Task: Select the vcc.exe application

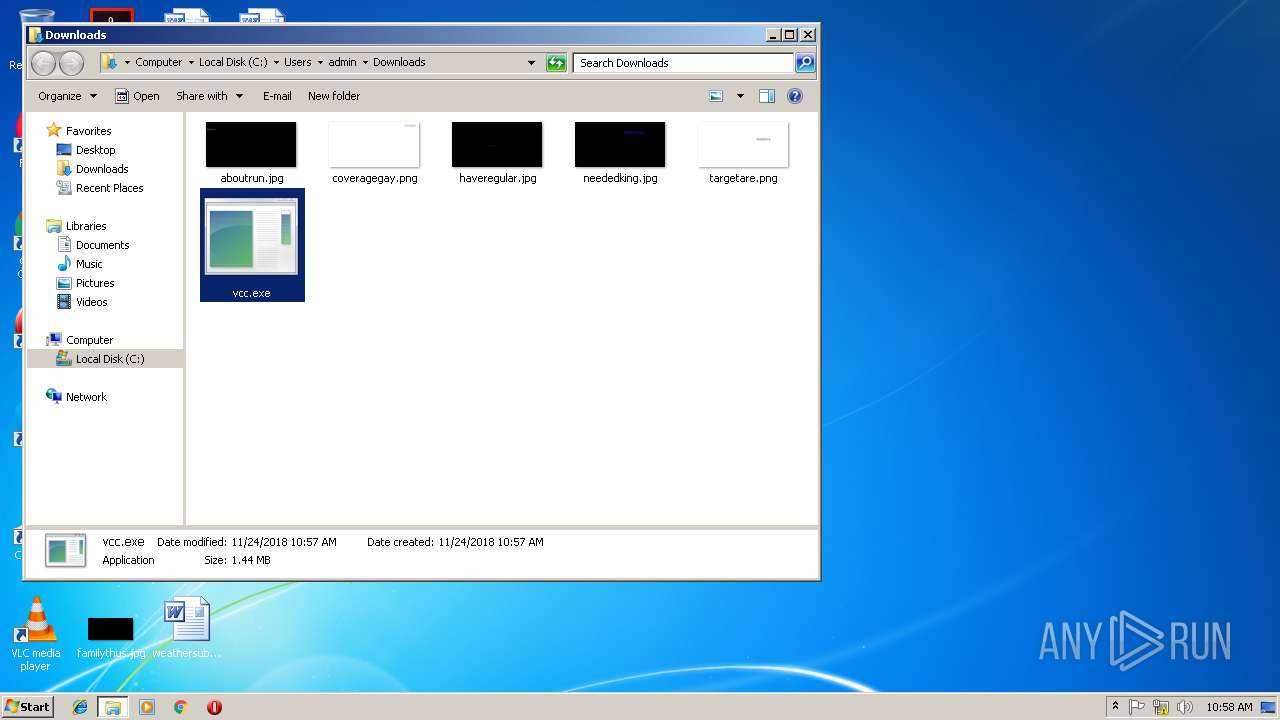Action: coord(252,245)
